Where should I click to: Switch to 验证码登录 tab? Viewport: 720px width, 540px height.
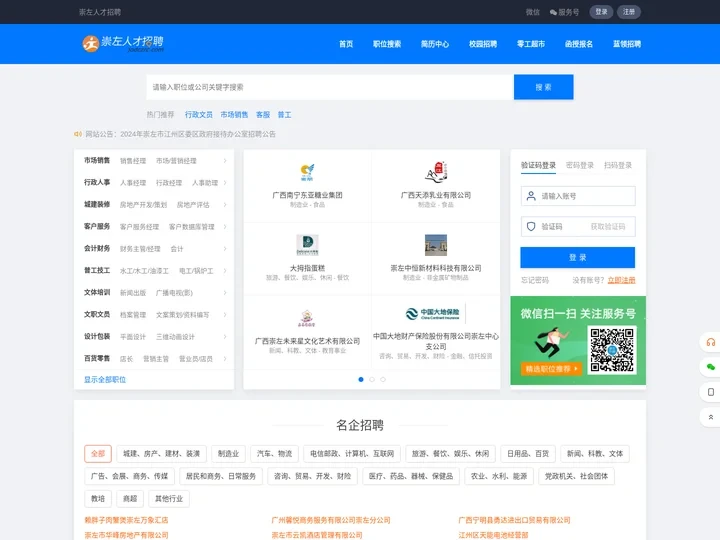coord(538,165)
